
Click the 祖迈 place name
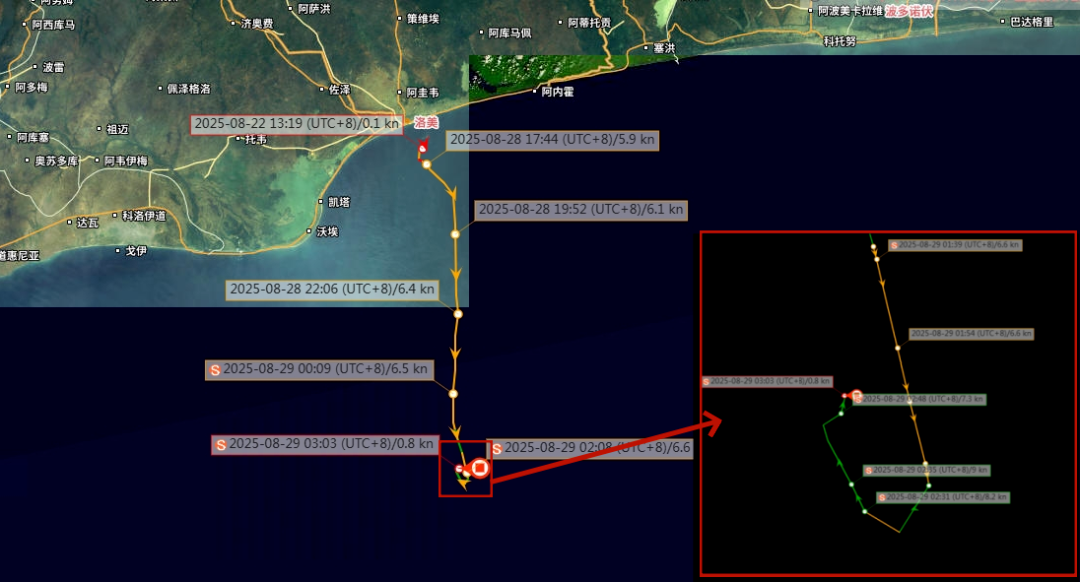[x=117, y=129]
